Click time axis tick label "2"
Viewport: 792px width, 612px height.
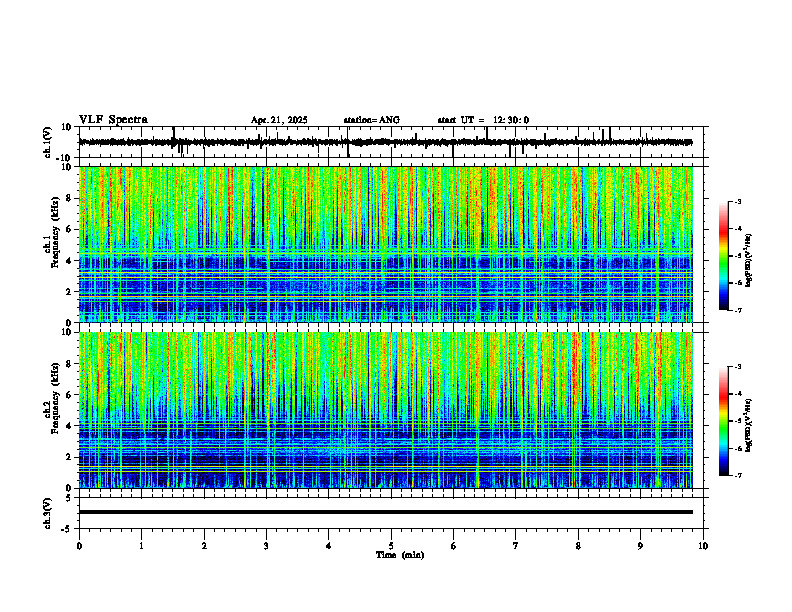coord(204,546)
